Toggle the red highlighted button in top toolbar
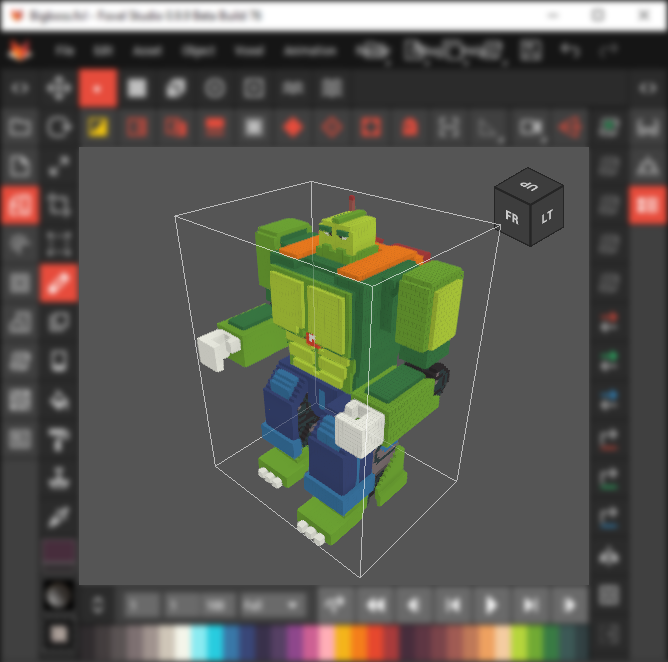Image resolution: width=668 pixels, height=662 pixels. click(98, 89)
